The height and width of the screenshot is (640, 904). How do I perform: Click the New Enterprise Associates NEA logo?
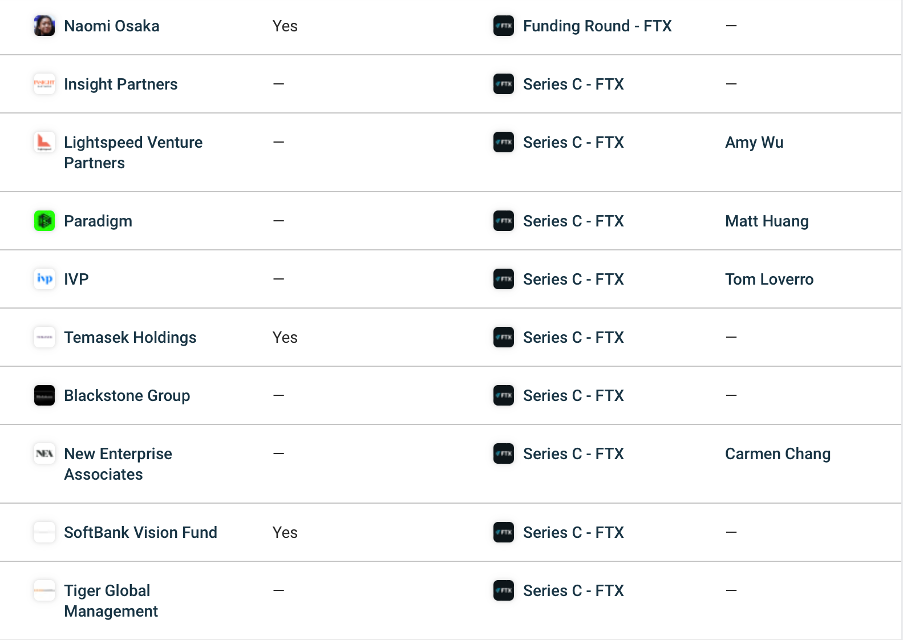pyautogui.click(x=44, y=454)
